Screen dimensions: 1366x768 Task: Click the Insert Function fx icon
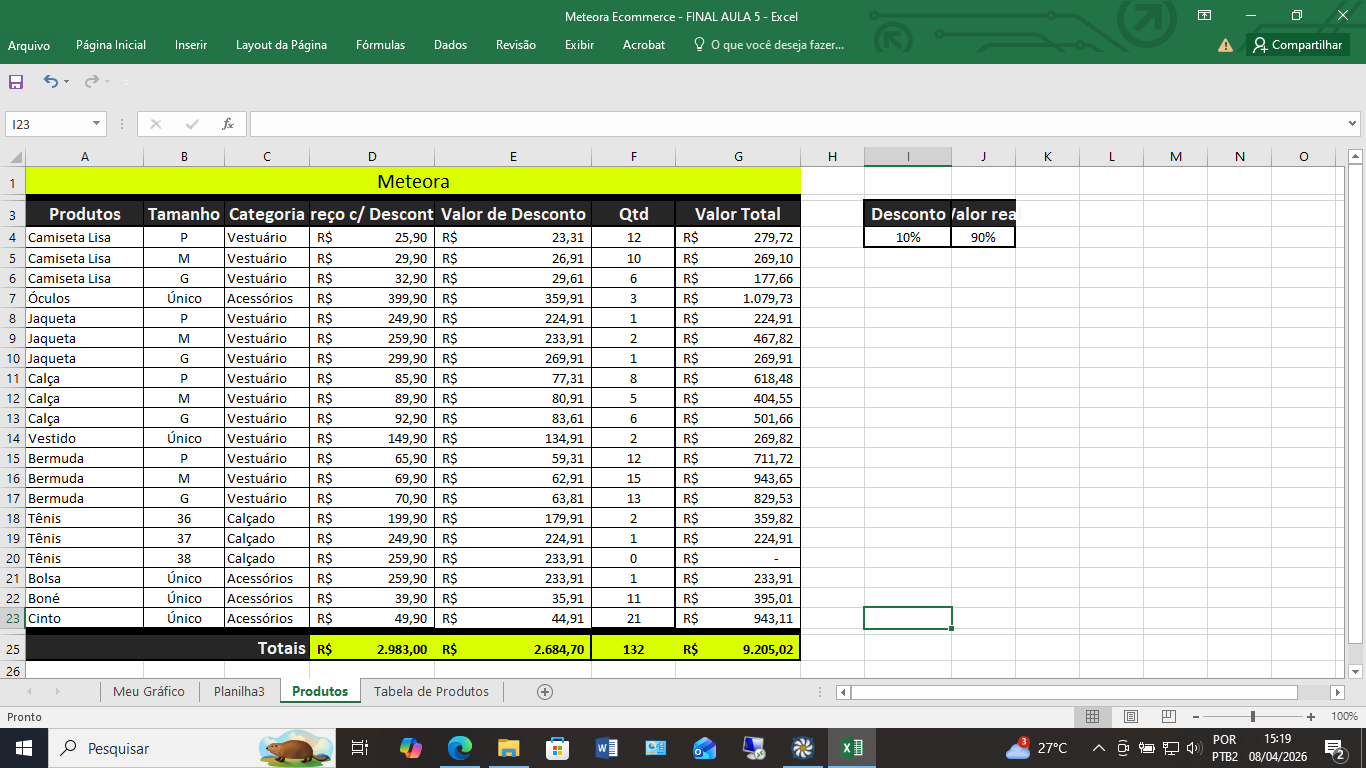(228, 124)
